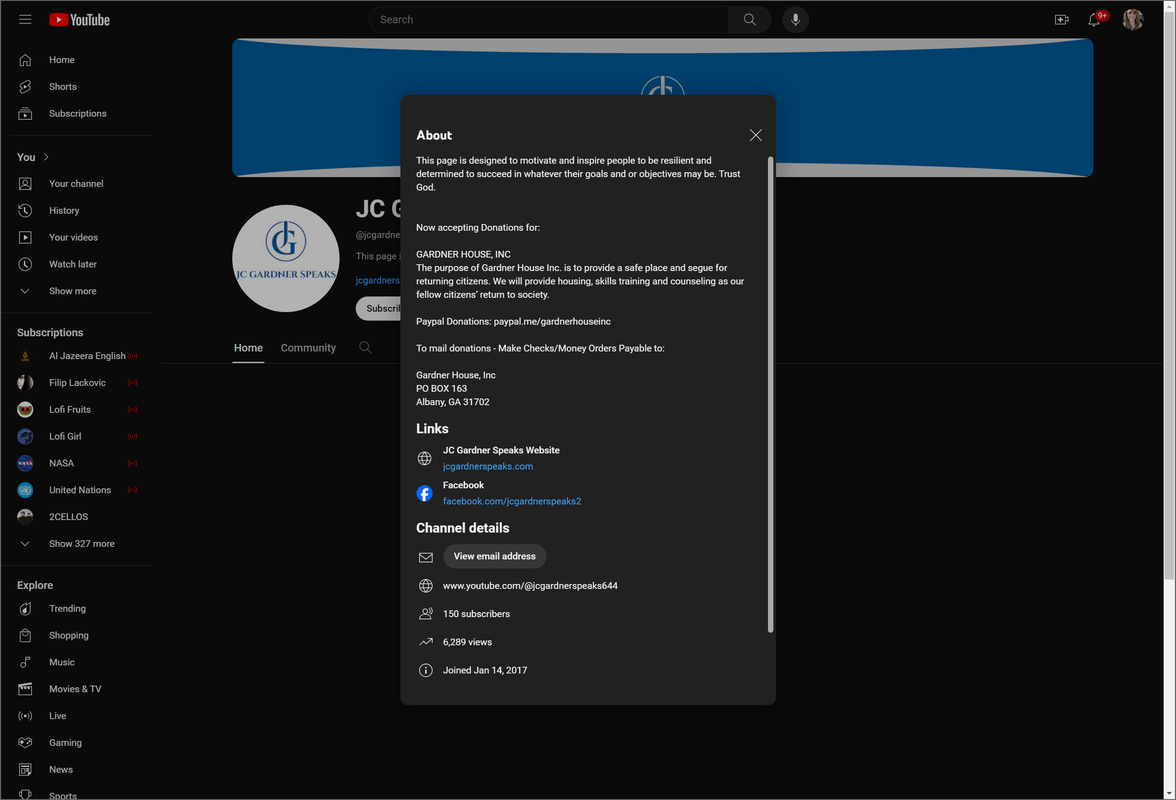This screenshot has width=1176, height=800.
Task: Expand the You section
Action: [x=33, y=157]
